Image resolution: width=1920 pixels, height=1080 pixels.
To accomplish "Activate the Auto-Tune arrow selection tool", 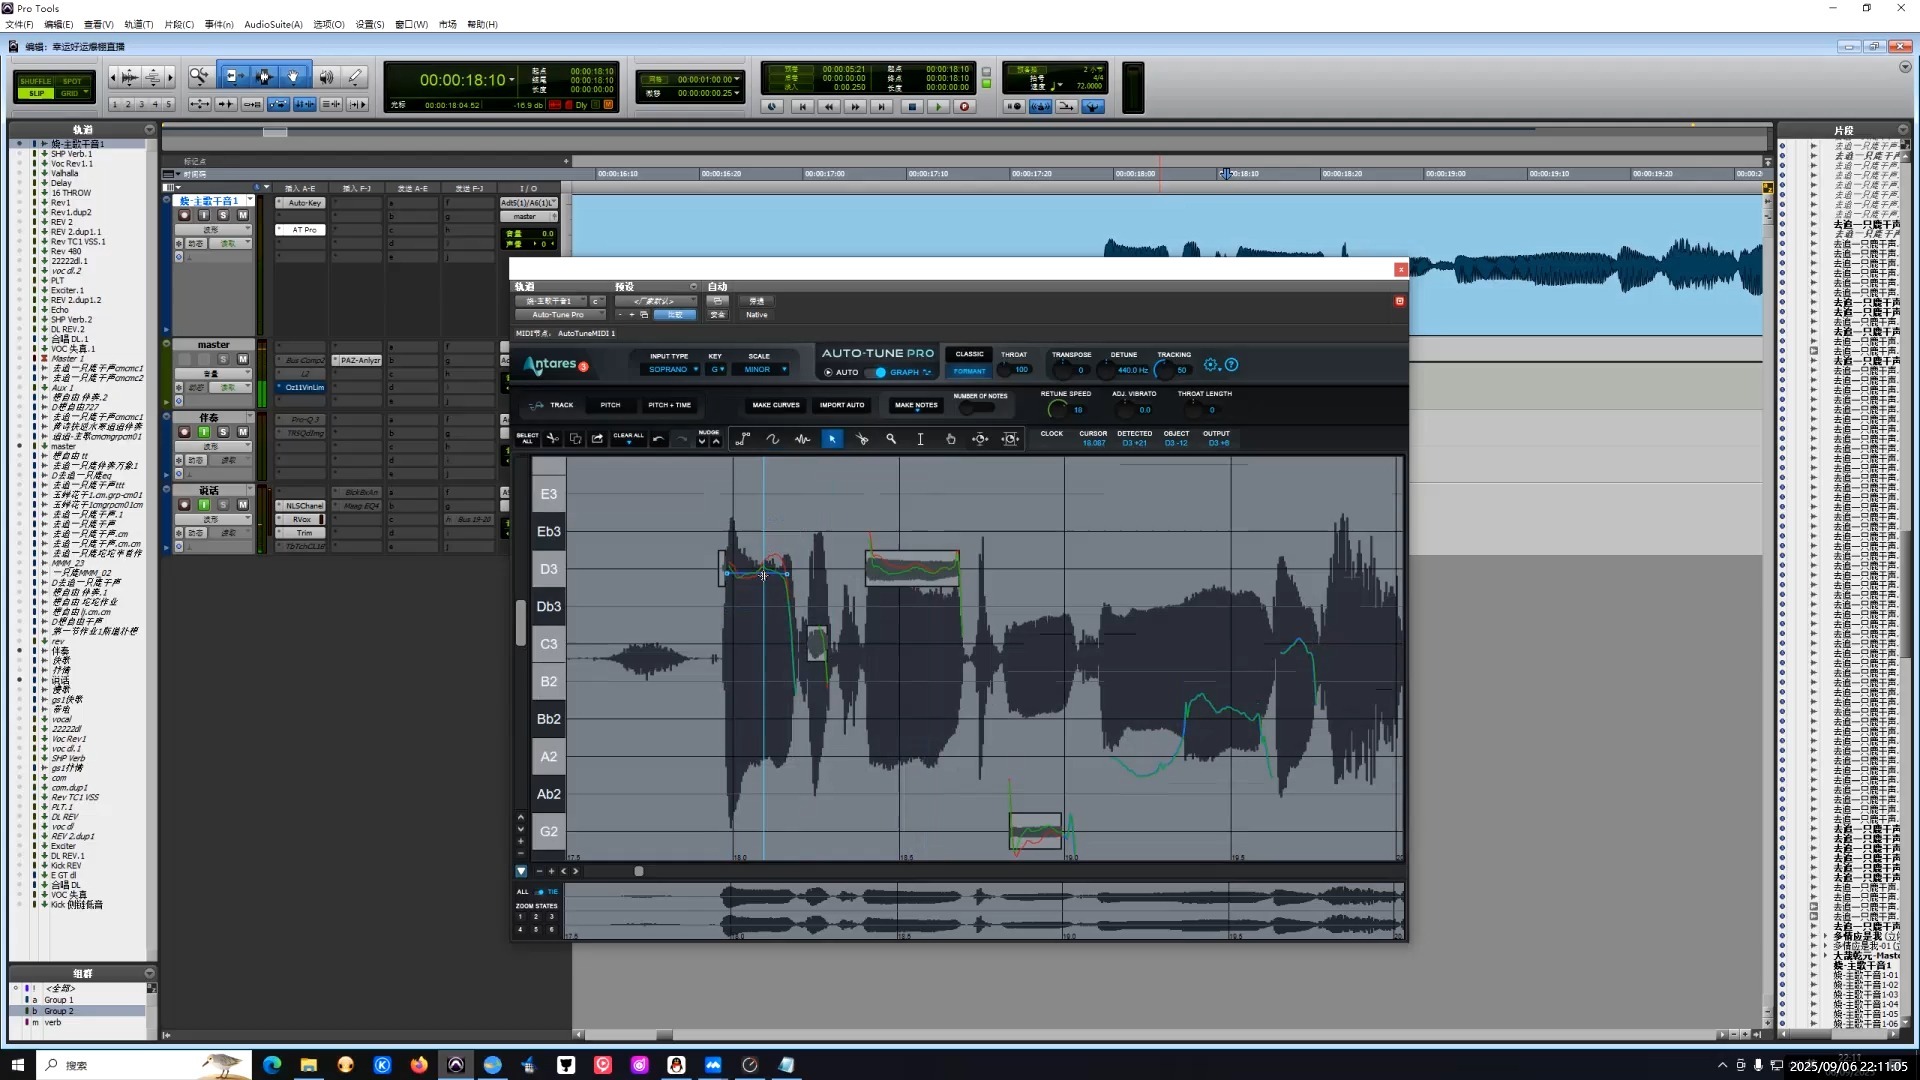I will point(832,439).
